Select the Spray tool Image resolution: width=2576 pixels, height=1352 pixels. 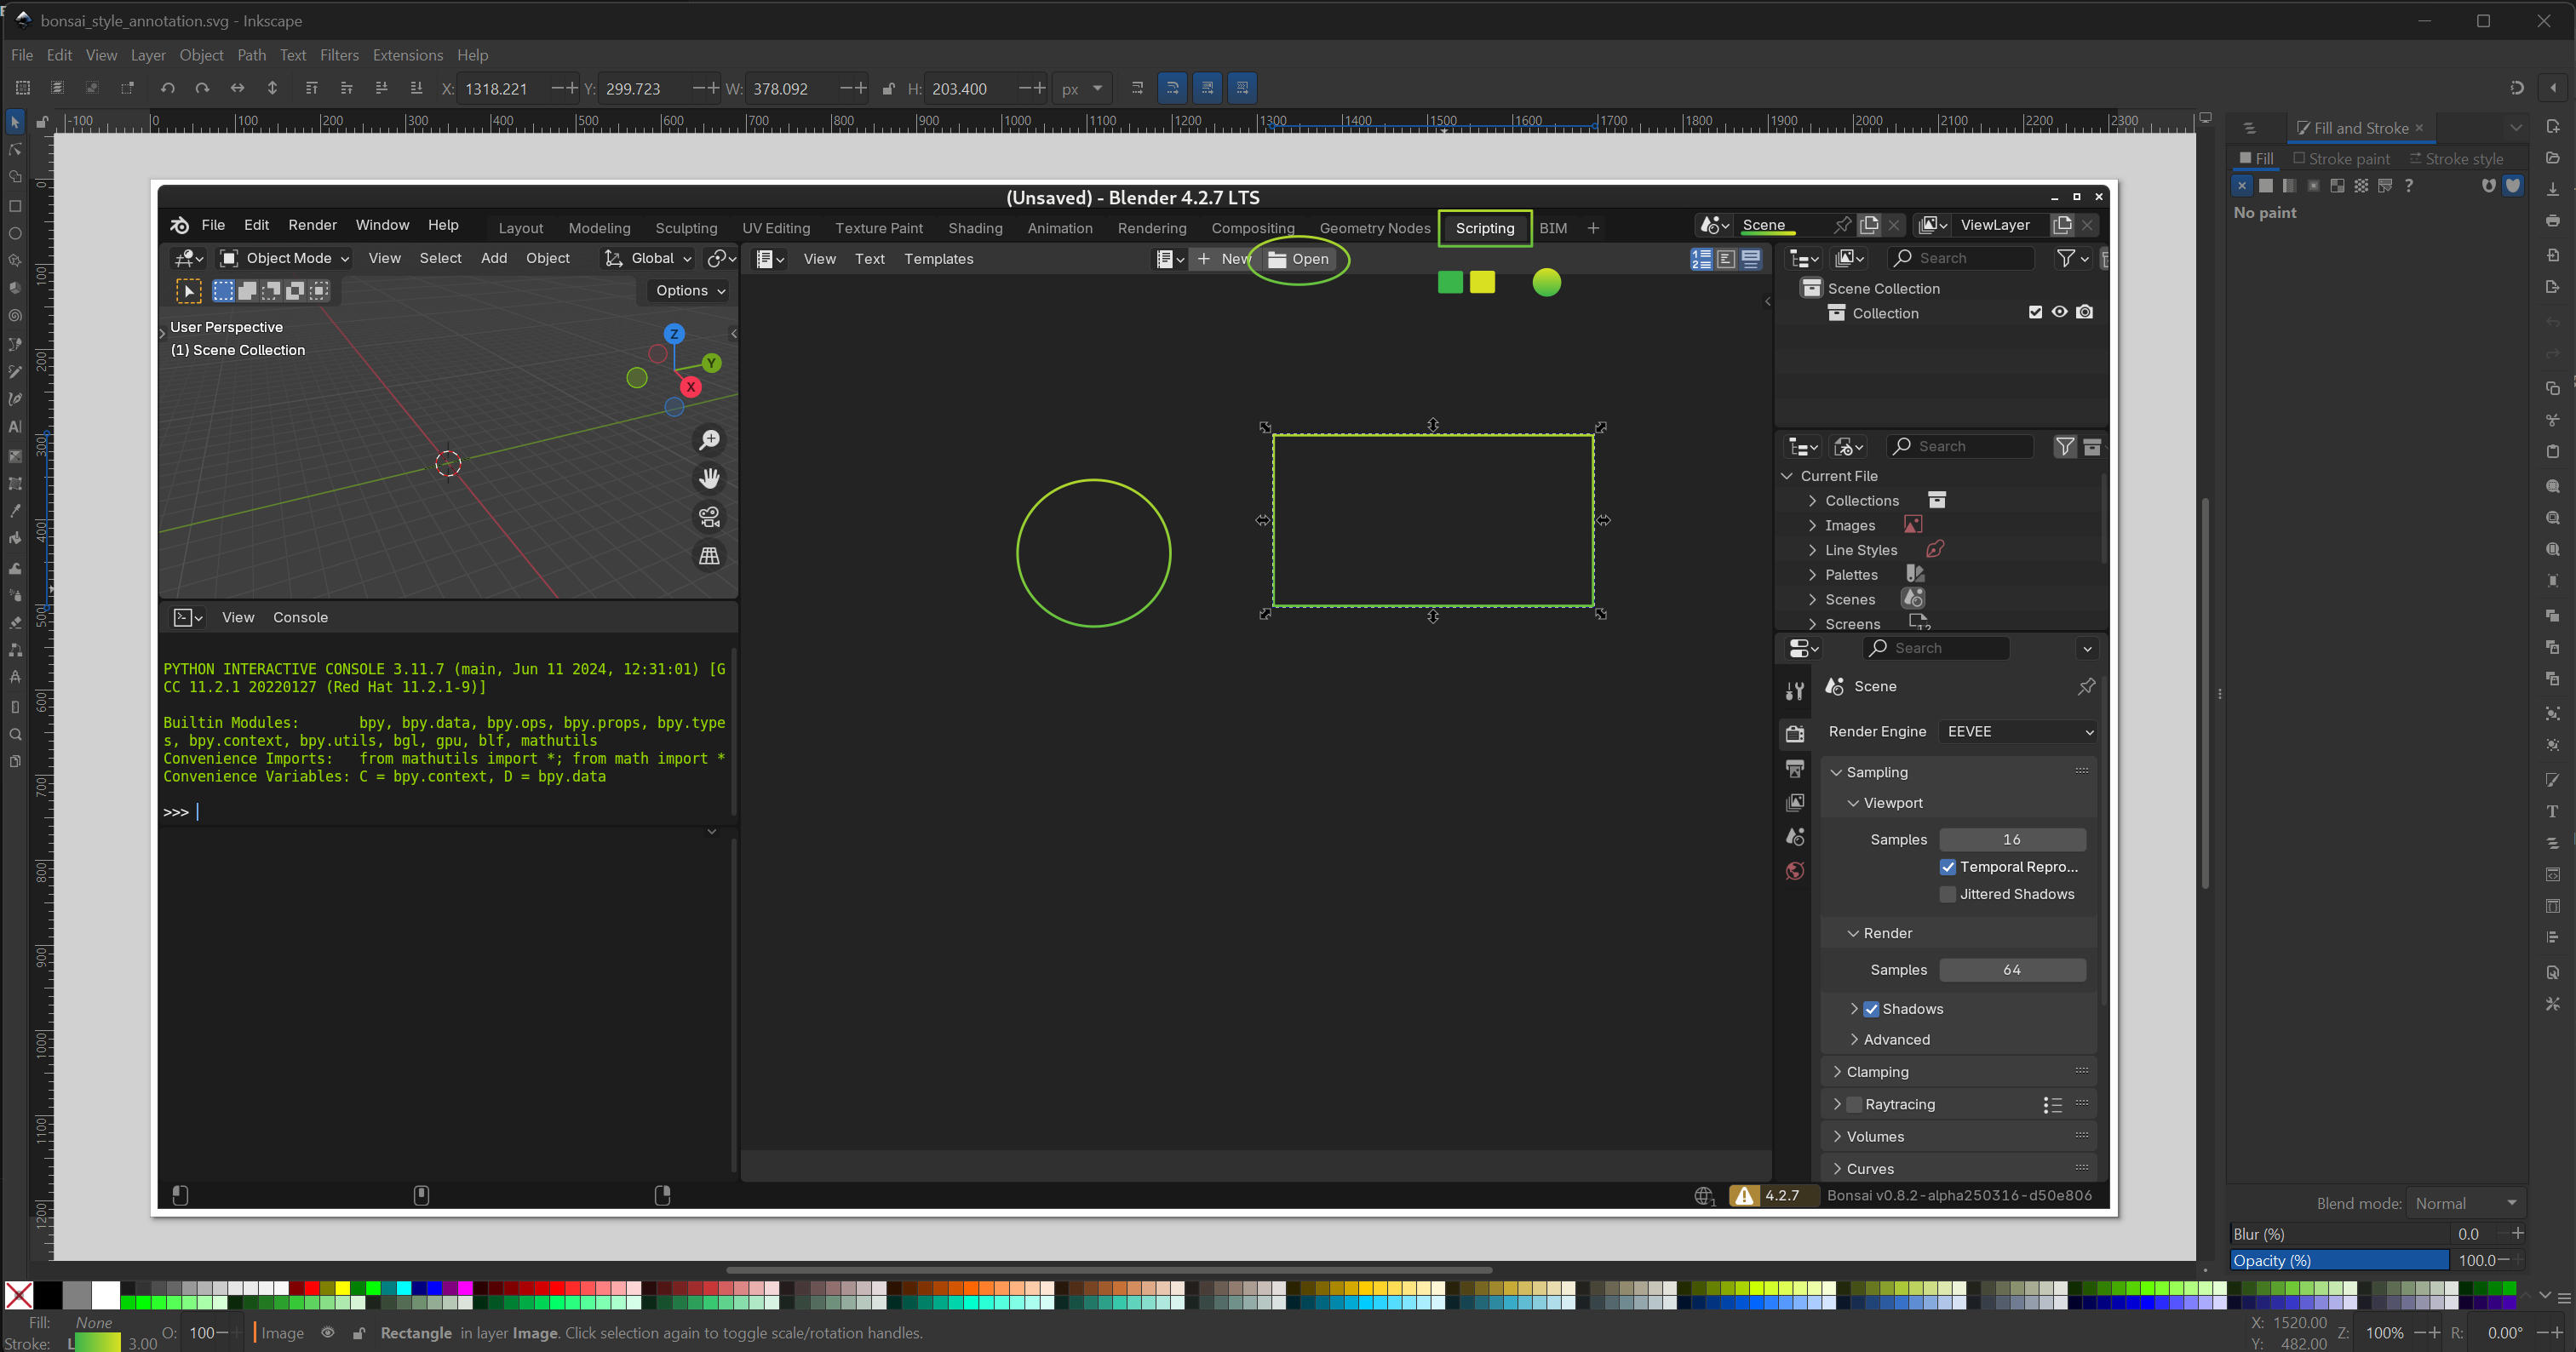coord(14,594)
